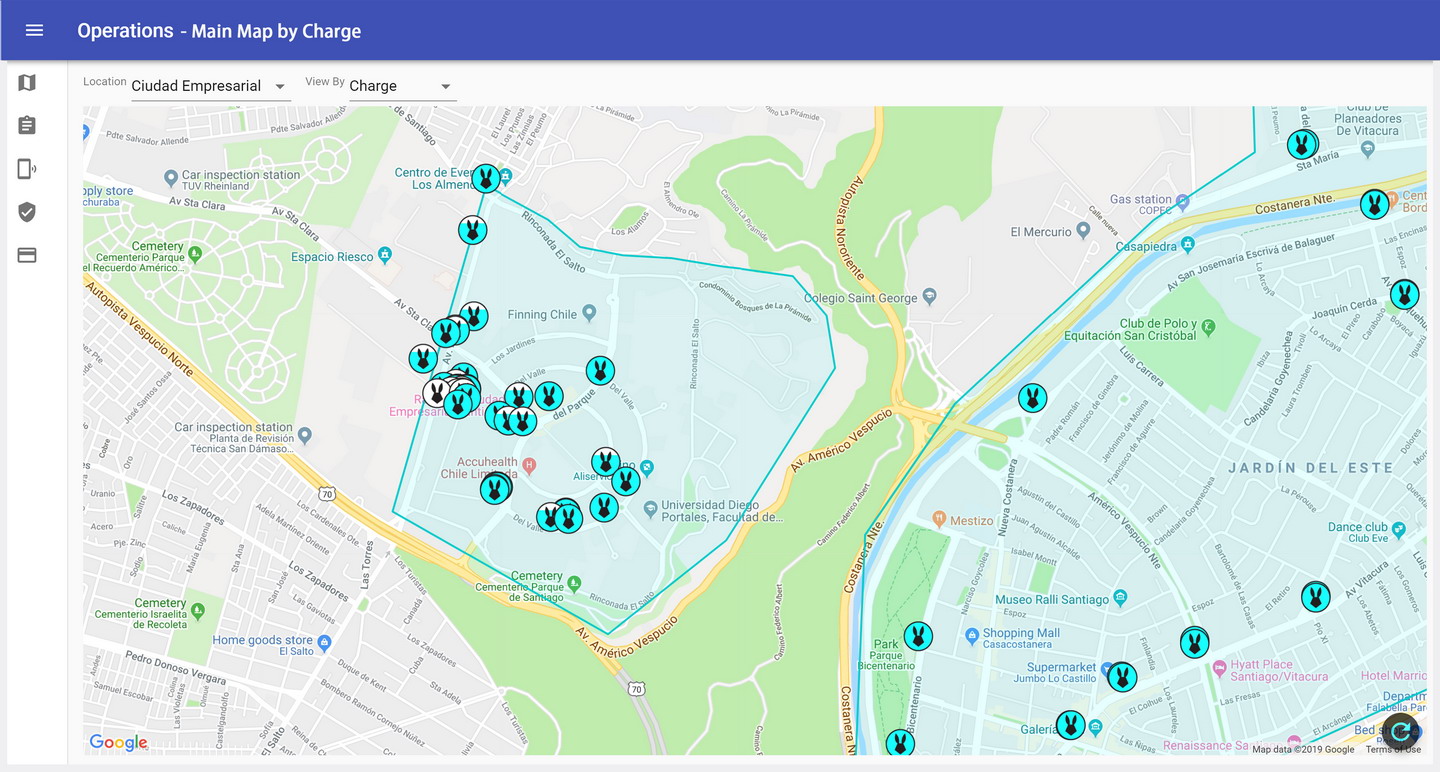This screenshot has width=1440, height=772.
Task: Click the Google logo on map
Action: [118, 742]
